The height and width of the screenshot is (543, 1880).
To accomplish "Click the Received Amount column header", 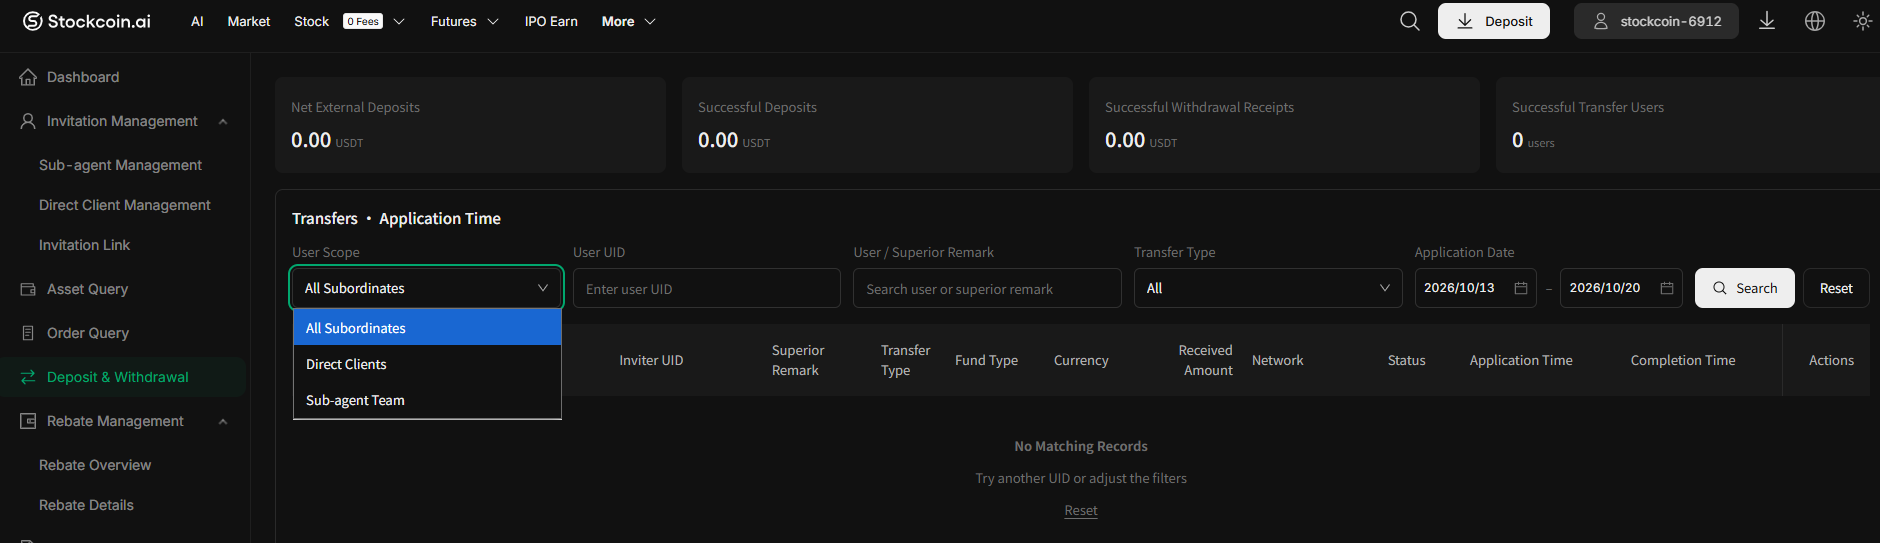I will [1207, 360].
